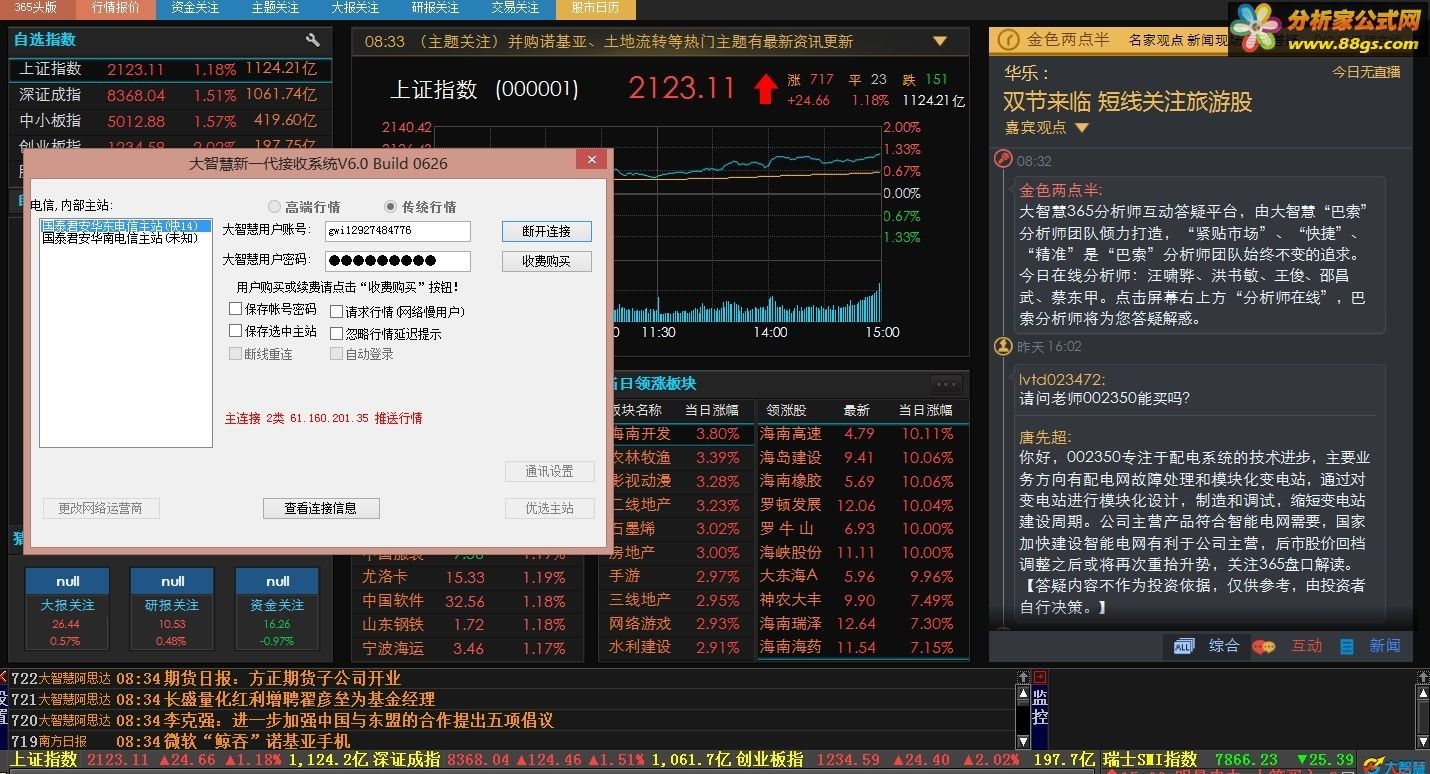Open news 期货日报:方正期货子公司开业

(281, 678)
